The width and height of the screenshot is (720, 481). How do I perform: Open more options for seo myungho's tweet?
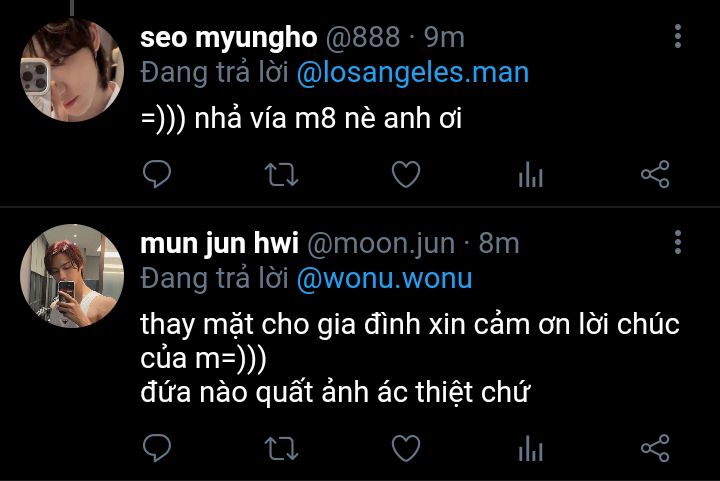(678, 36)
